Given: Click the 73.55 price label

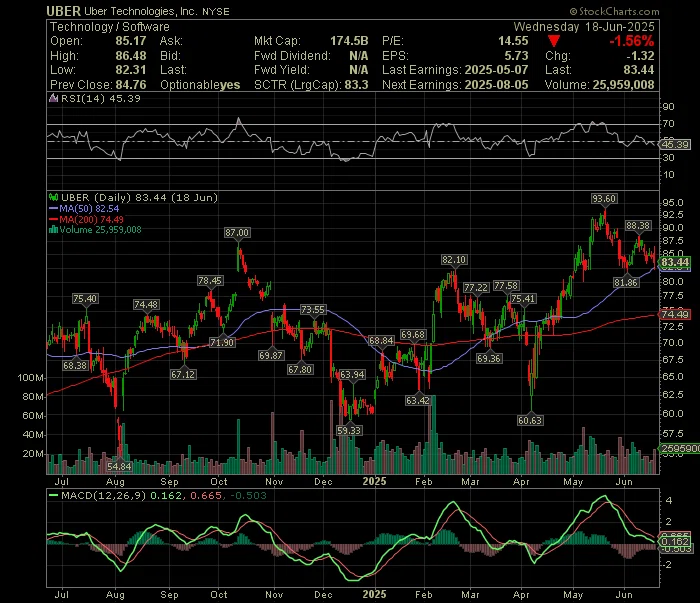Looking at the screenshot, I should point(313,310).
